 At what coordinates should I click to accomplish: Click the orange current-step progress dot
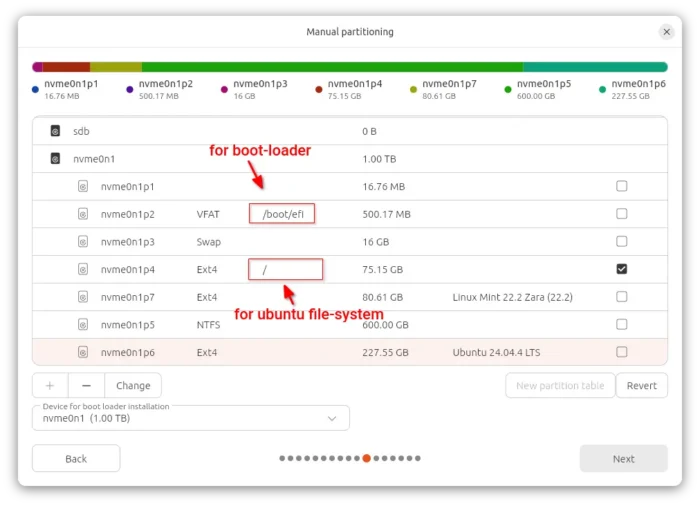(367, 459)
